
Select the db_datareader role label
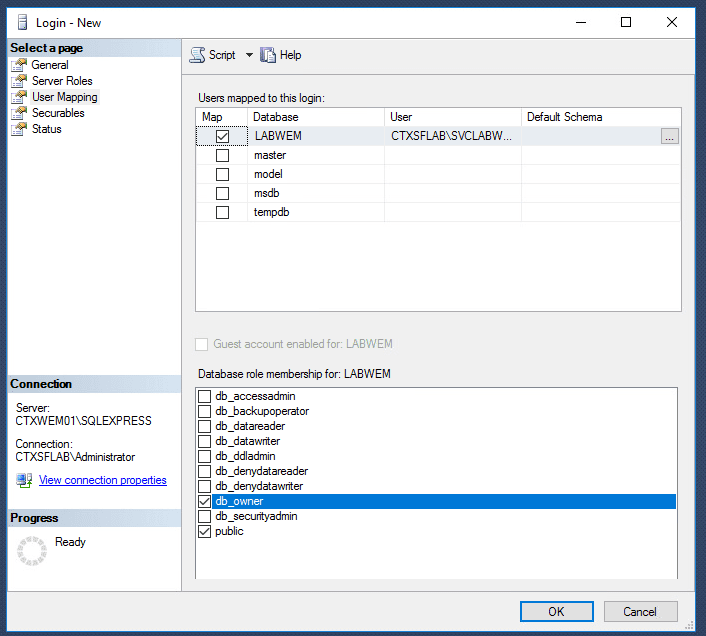[250, 426]
